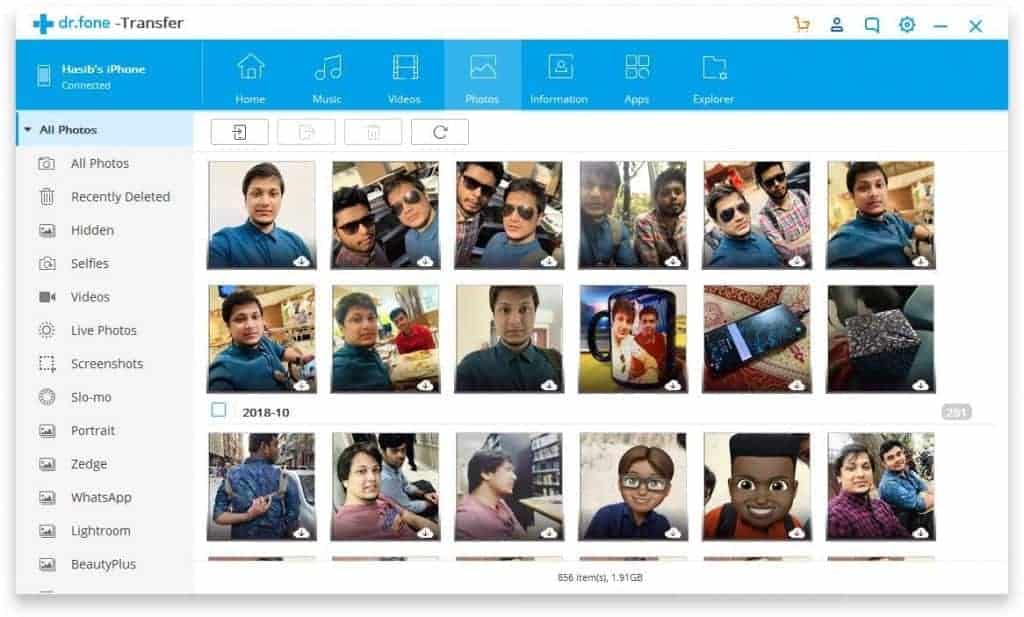Go to the Information tab
The width and height of the screenshot is (1024, 617).
558,75
